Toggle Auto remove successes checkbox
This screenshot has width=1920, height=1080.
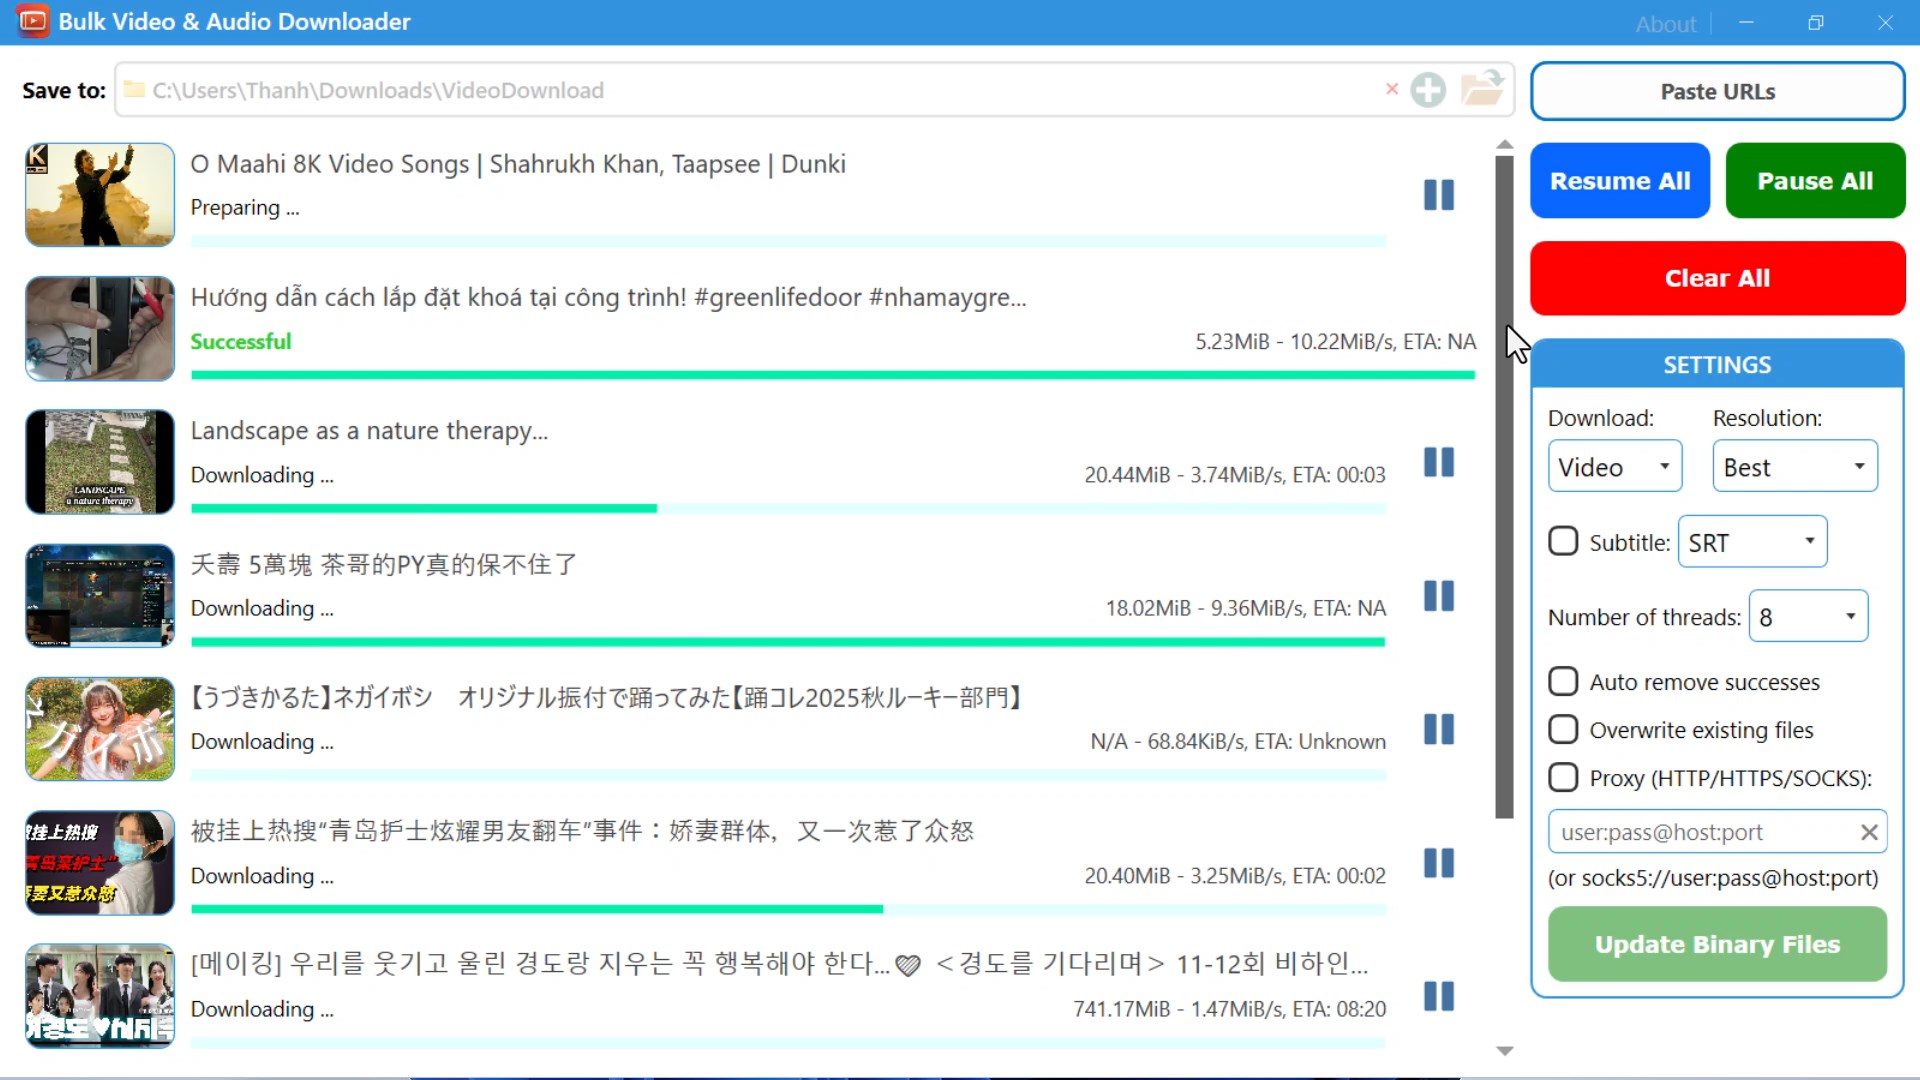coord(1563,682)
